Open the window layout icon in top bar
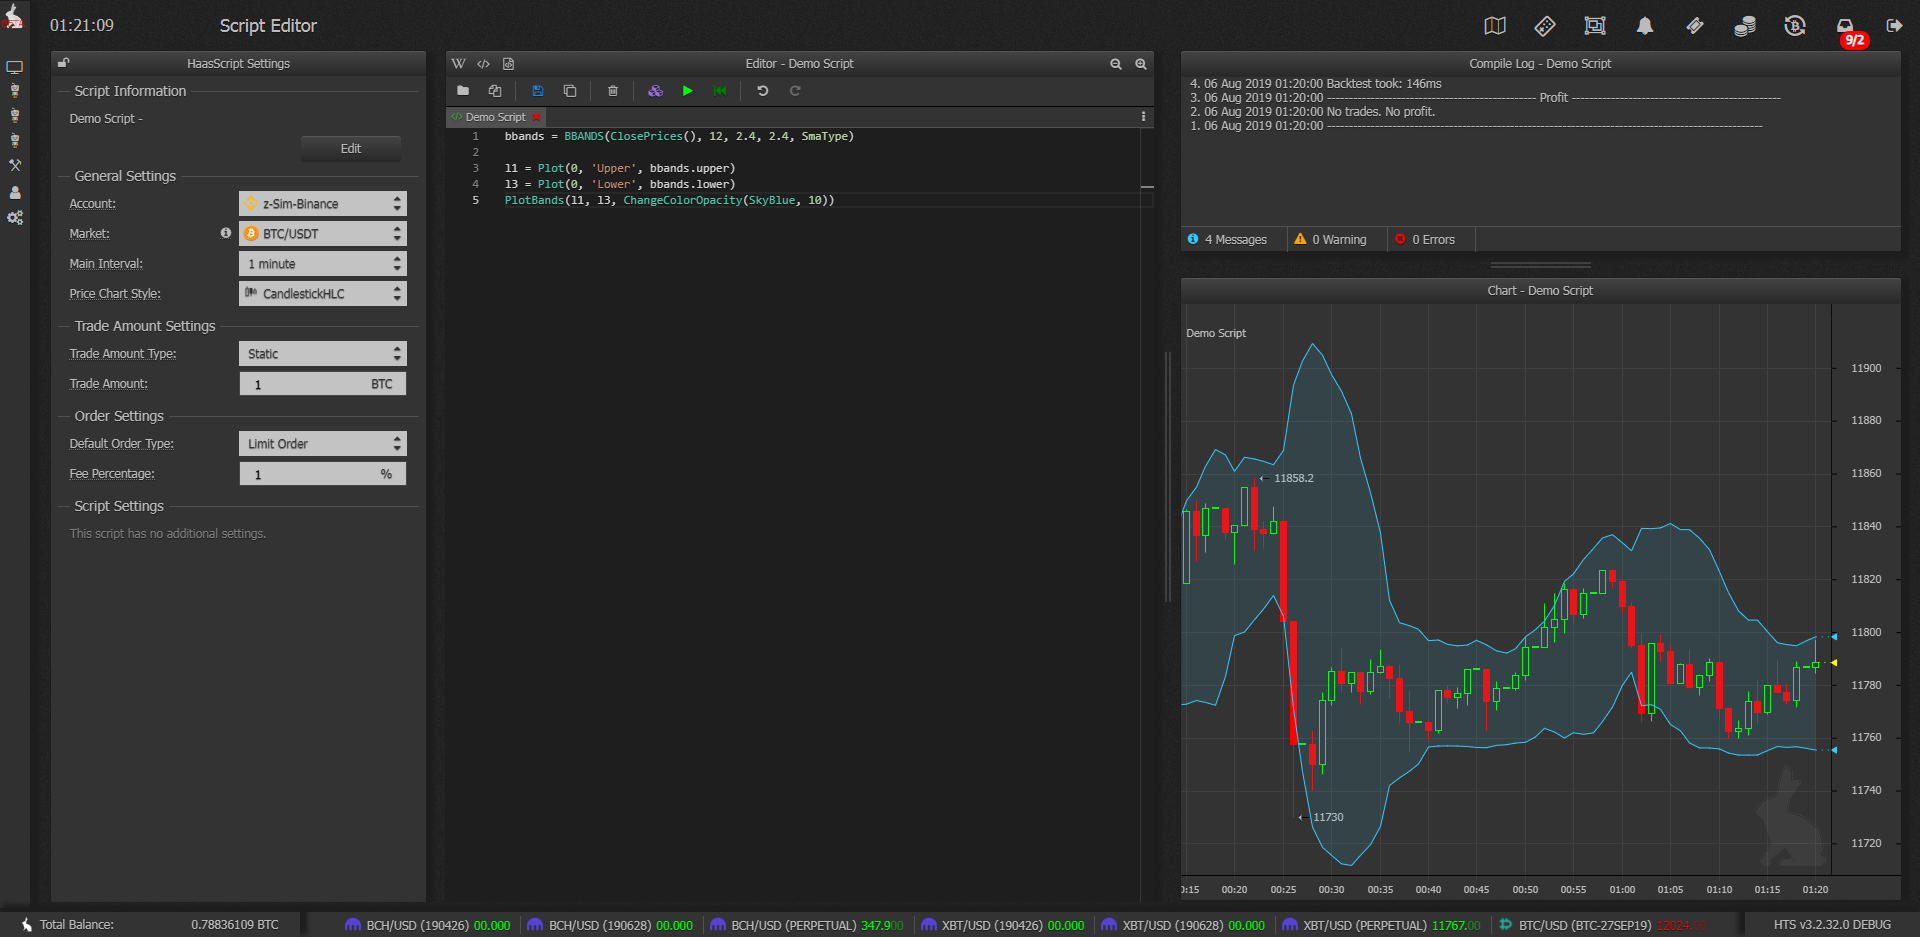This screenshot has height=937, width=1920. [1595, 26]
